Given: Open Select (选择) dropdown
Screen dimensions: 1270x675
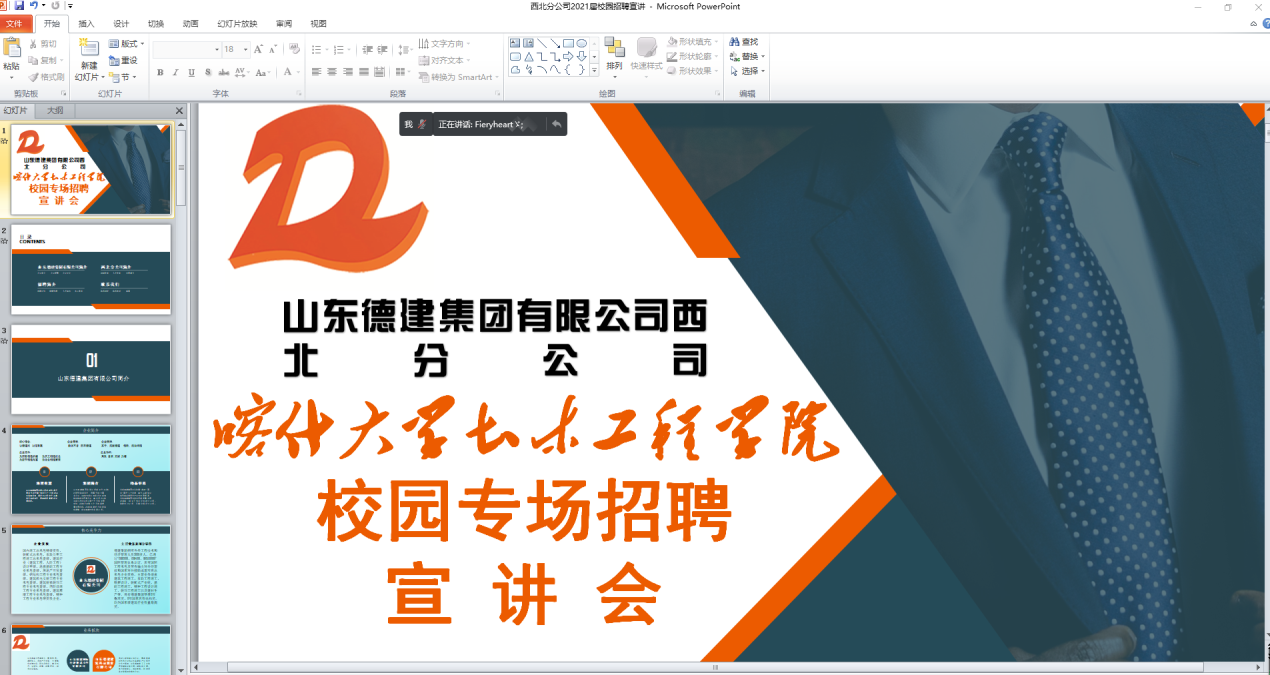Looking at the screenshot, I should (x=748, y=71).
